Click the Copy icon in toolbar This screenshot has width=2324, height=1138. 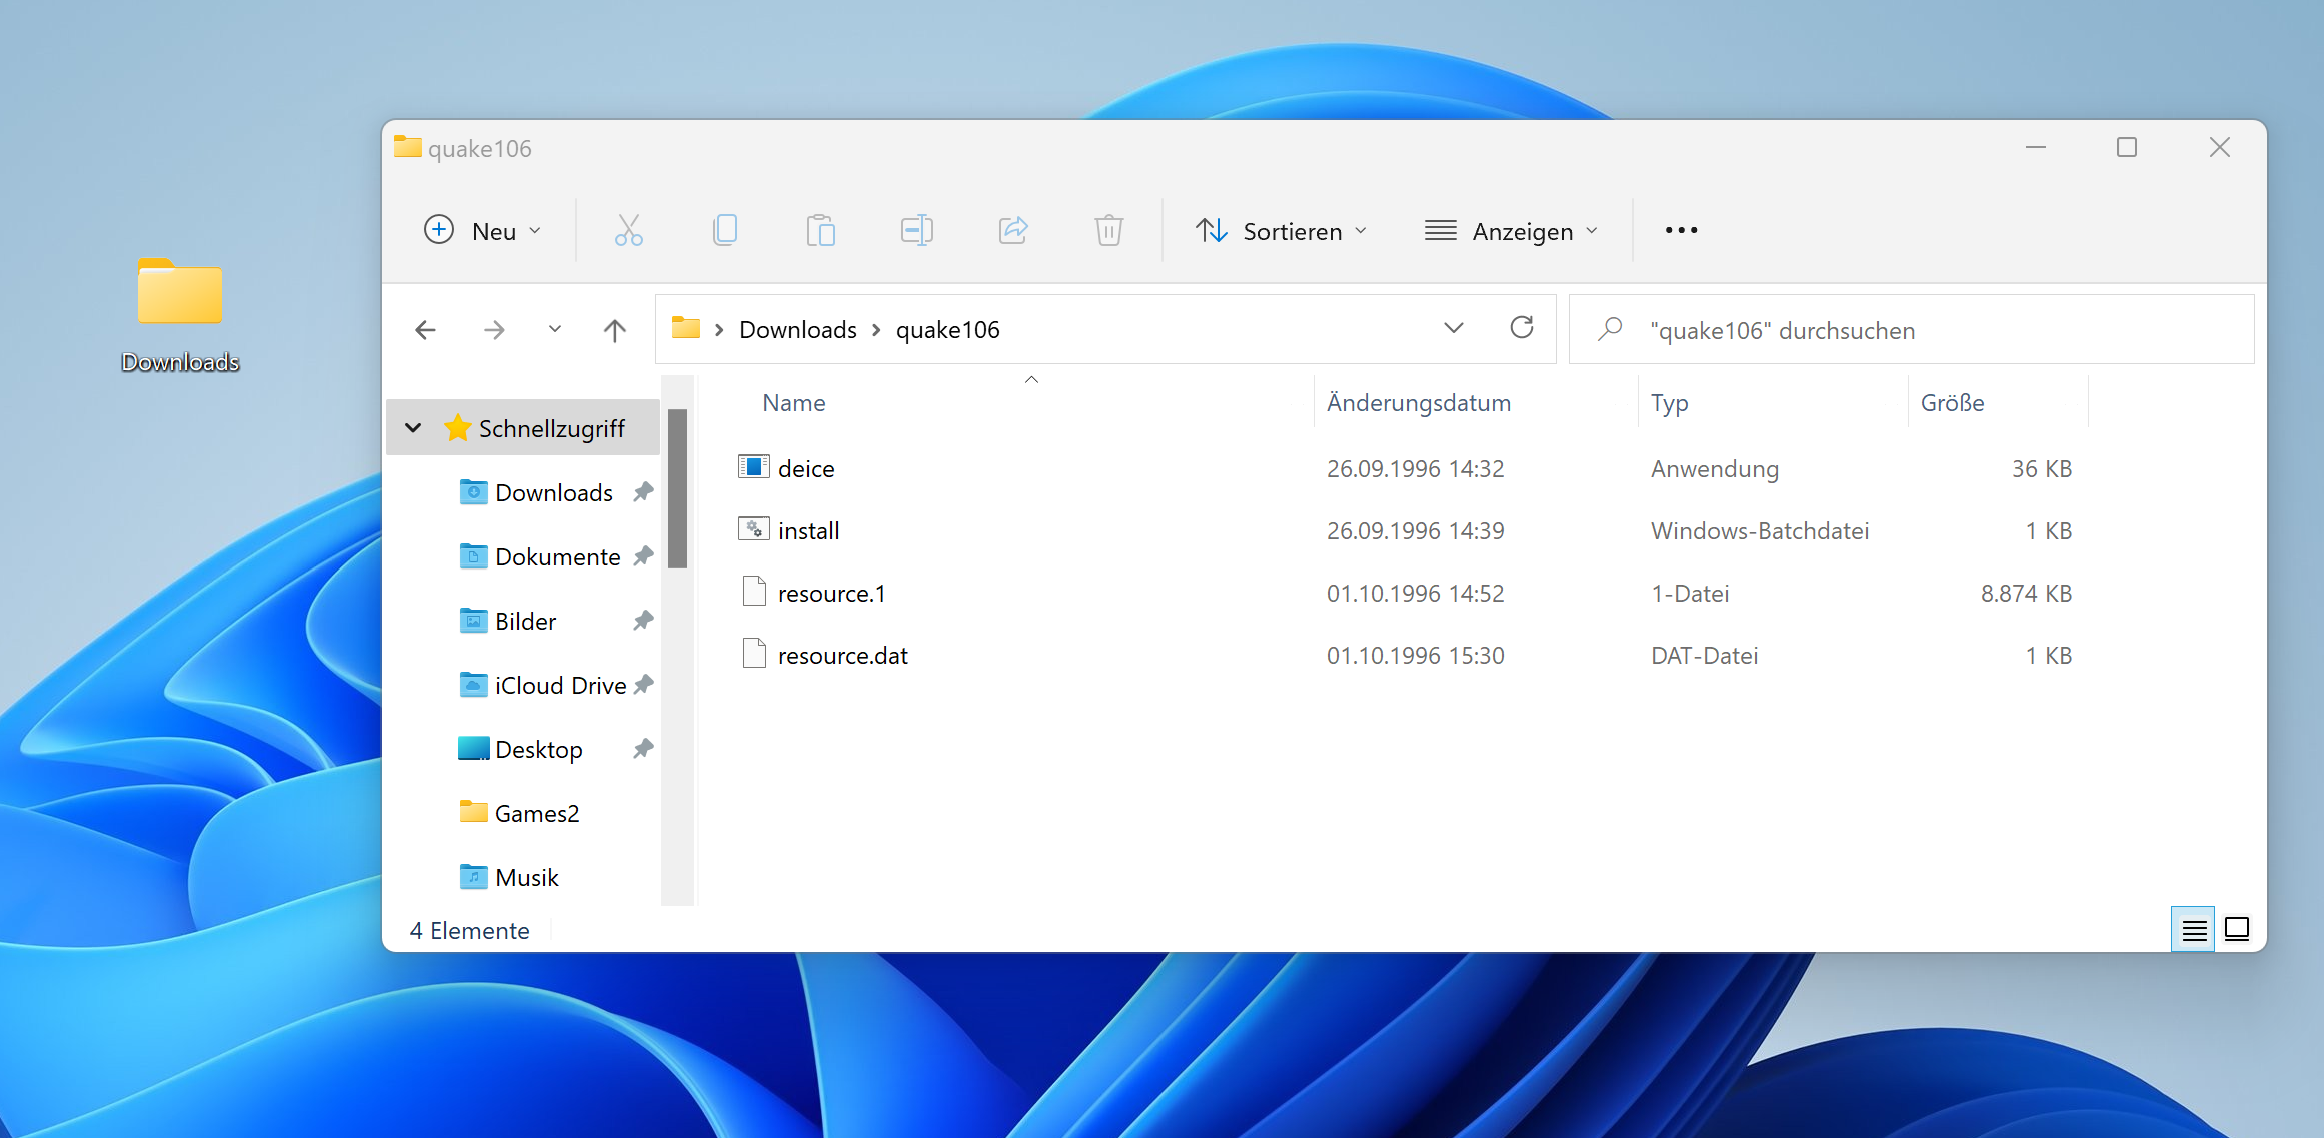click(x=725, y=231)
